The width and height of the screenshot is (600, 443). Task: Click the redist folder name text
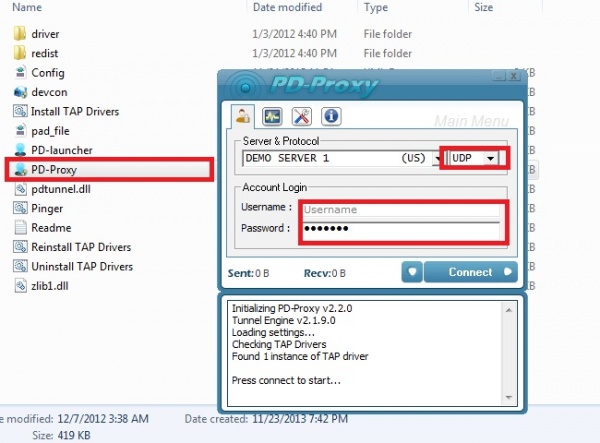coord(45,53)
